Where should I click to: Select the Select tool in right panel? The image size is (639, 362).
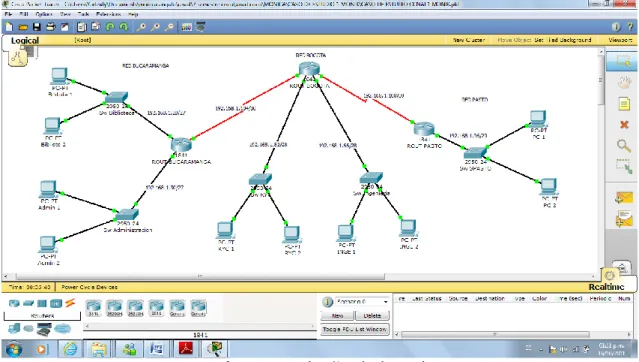tap(623, 61)
